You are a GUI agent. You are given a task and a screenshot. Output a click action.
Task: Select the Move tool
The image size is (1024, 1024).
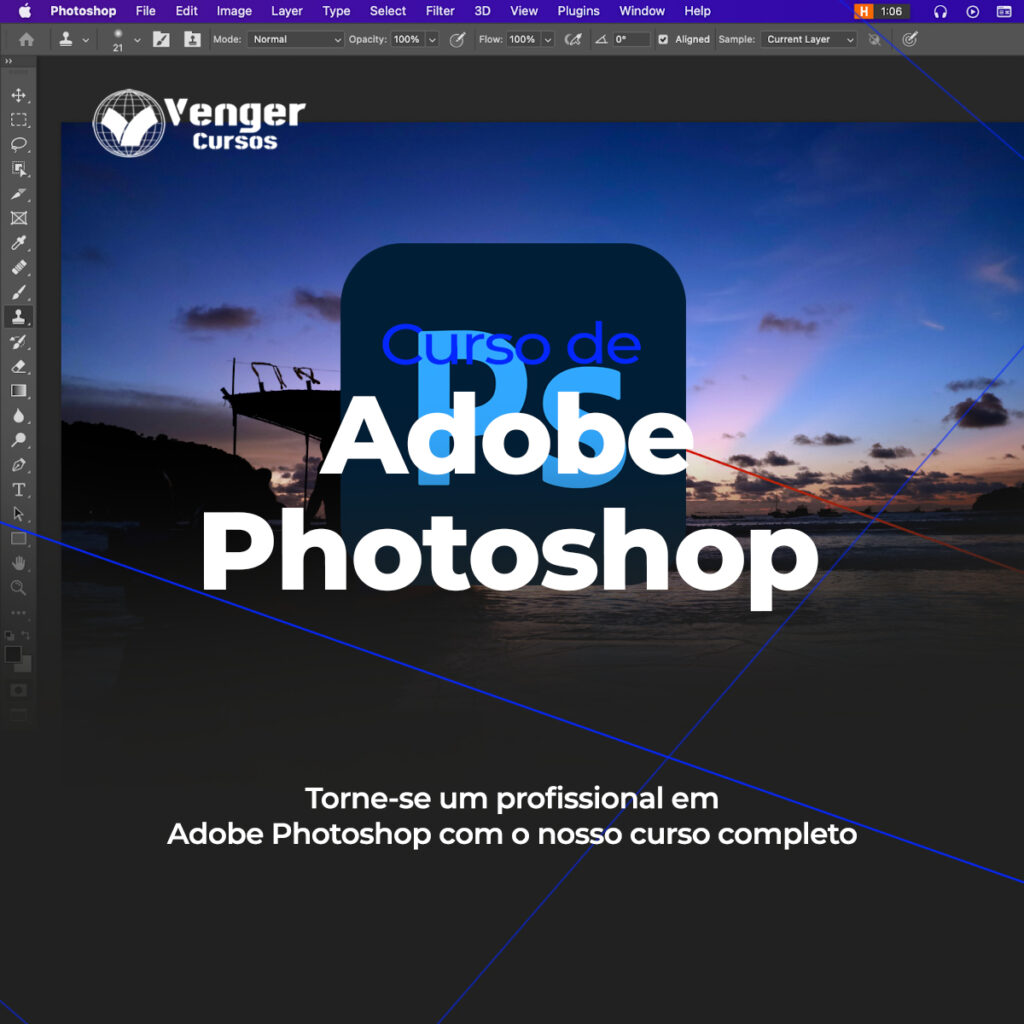click(x=18, y=95)
